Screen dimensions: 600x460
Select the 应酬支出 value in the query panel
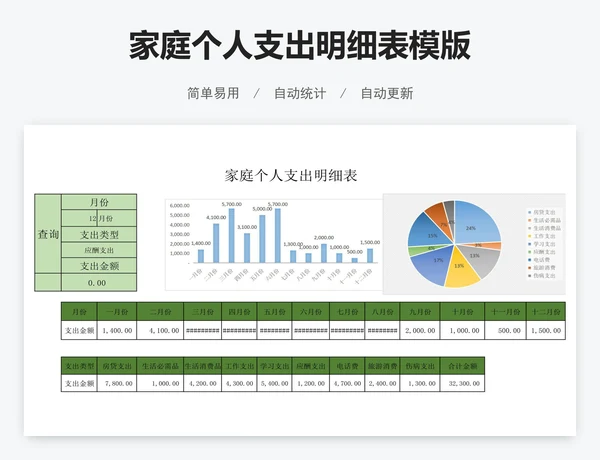(x=99, y=250)
